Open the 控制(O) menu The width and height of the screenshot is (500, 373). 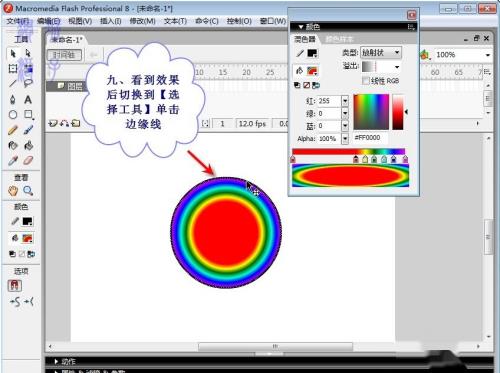click(239, 21)
